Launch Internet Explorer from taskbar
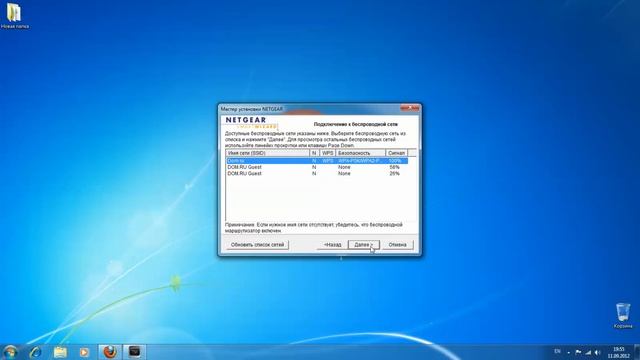 pos(36,352)
